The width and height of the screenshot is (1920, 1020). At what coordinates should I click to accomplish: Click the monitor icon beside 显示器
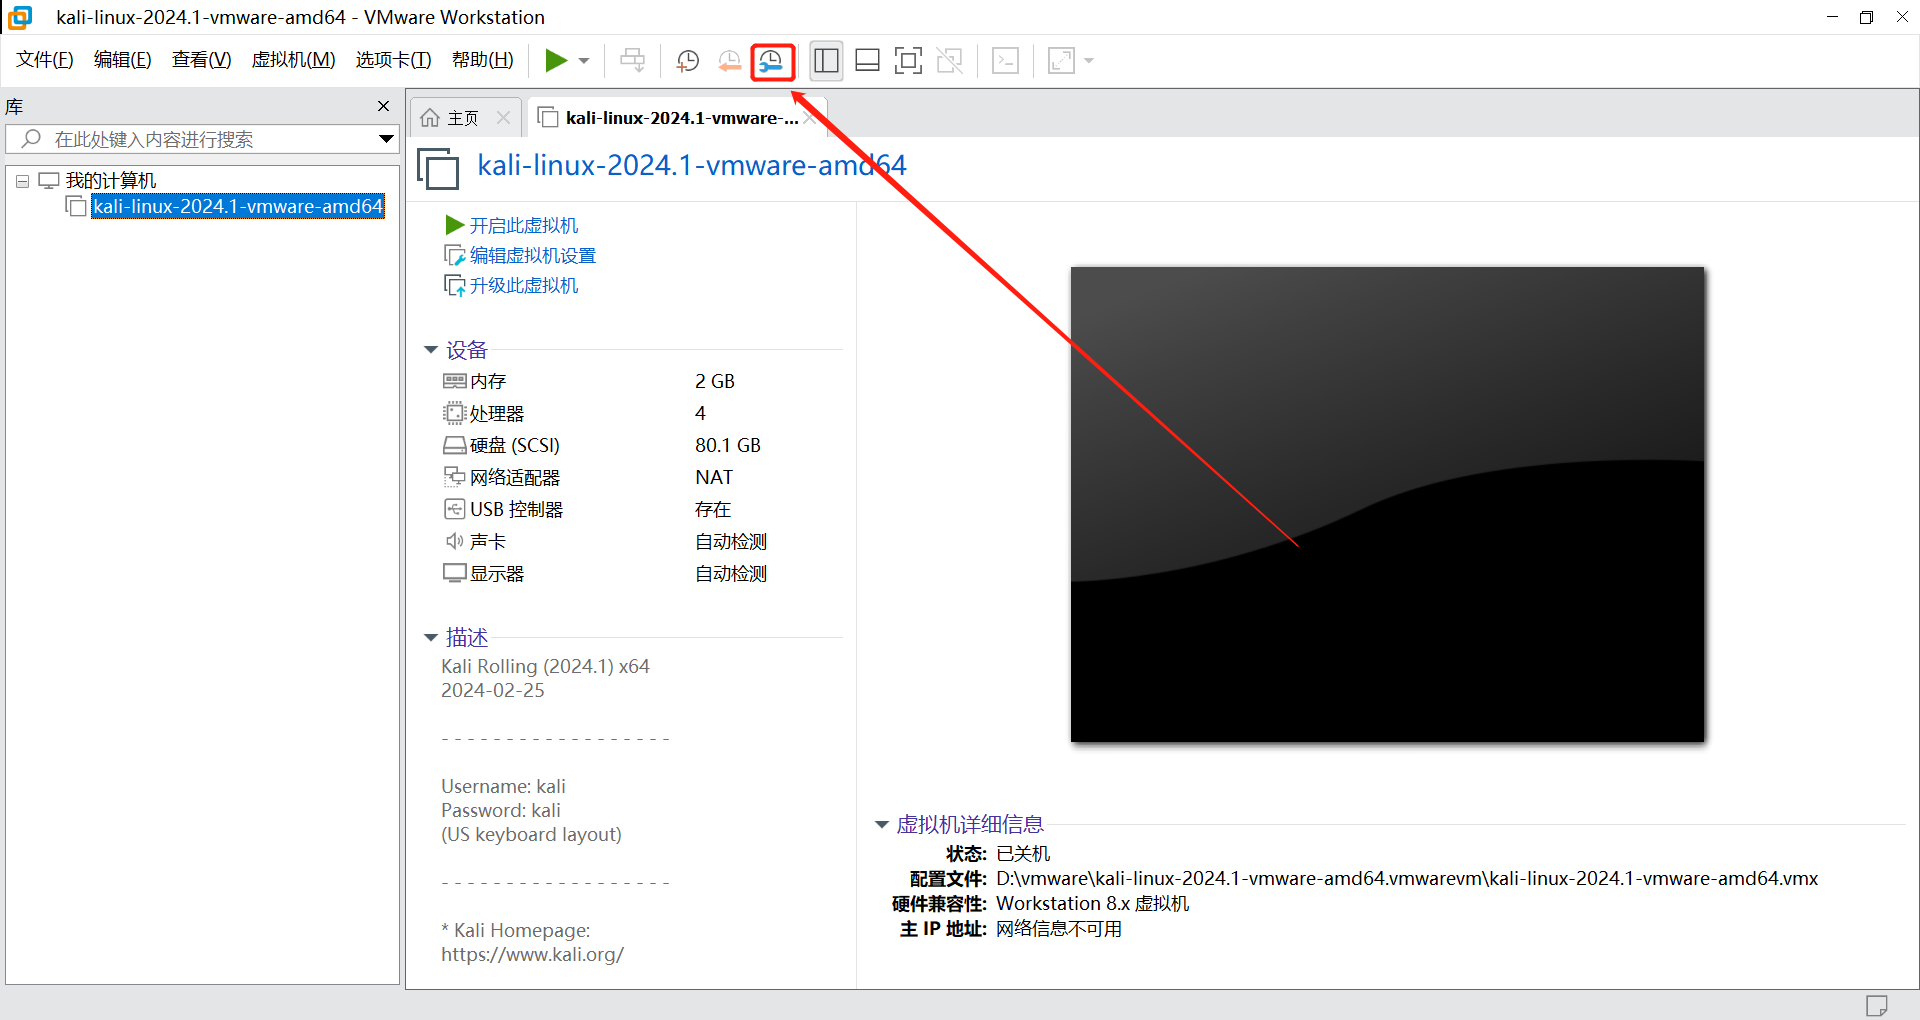coord(455,573)
